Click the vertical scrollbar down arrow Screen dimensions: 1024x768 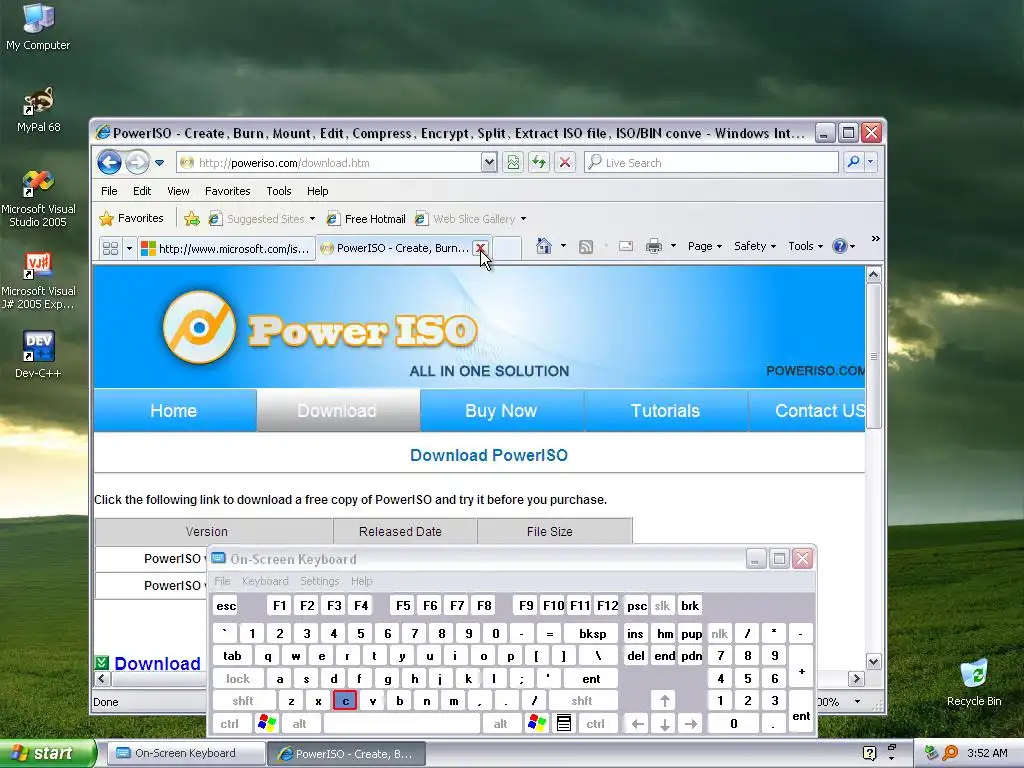(873, 662)
